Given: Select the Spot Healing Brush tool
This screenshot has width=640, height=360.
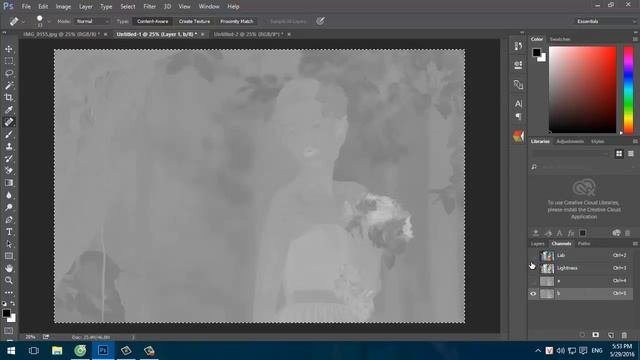Looking at the screenshot, I should pyautogui.click(x=9, y=122).
